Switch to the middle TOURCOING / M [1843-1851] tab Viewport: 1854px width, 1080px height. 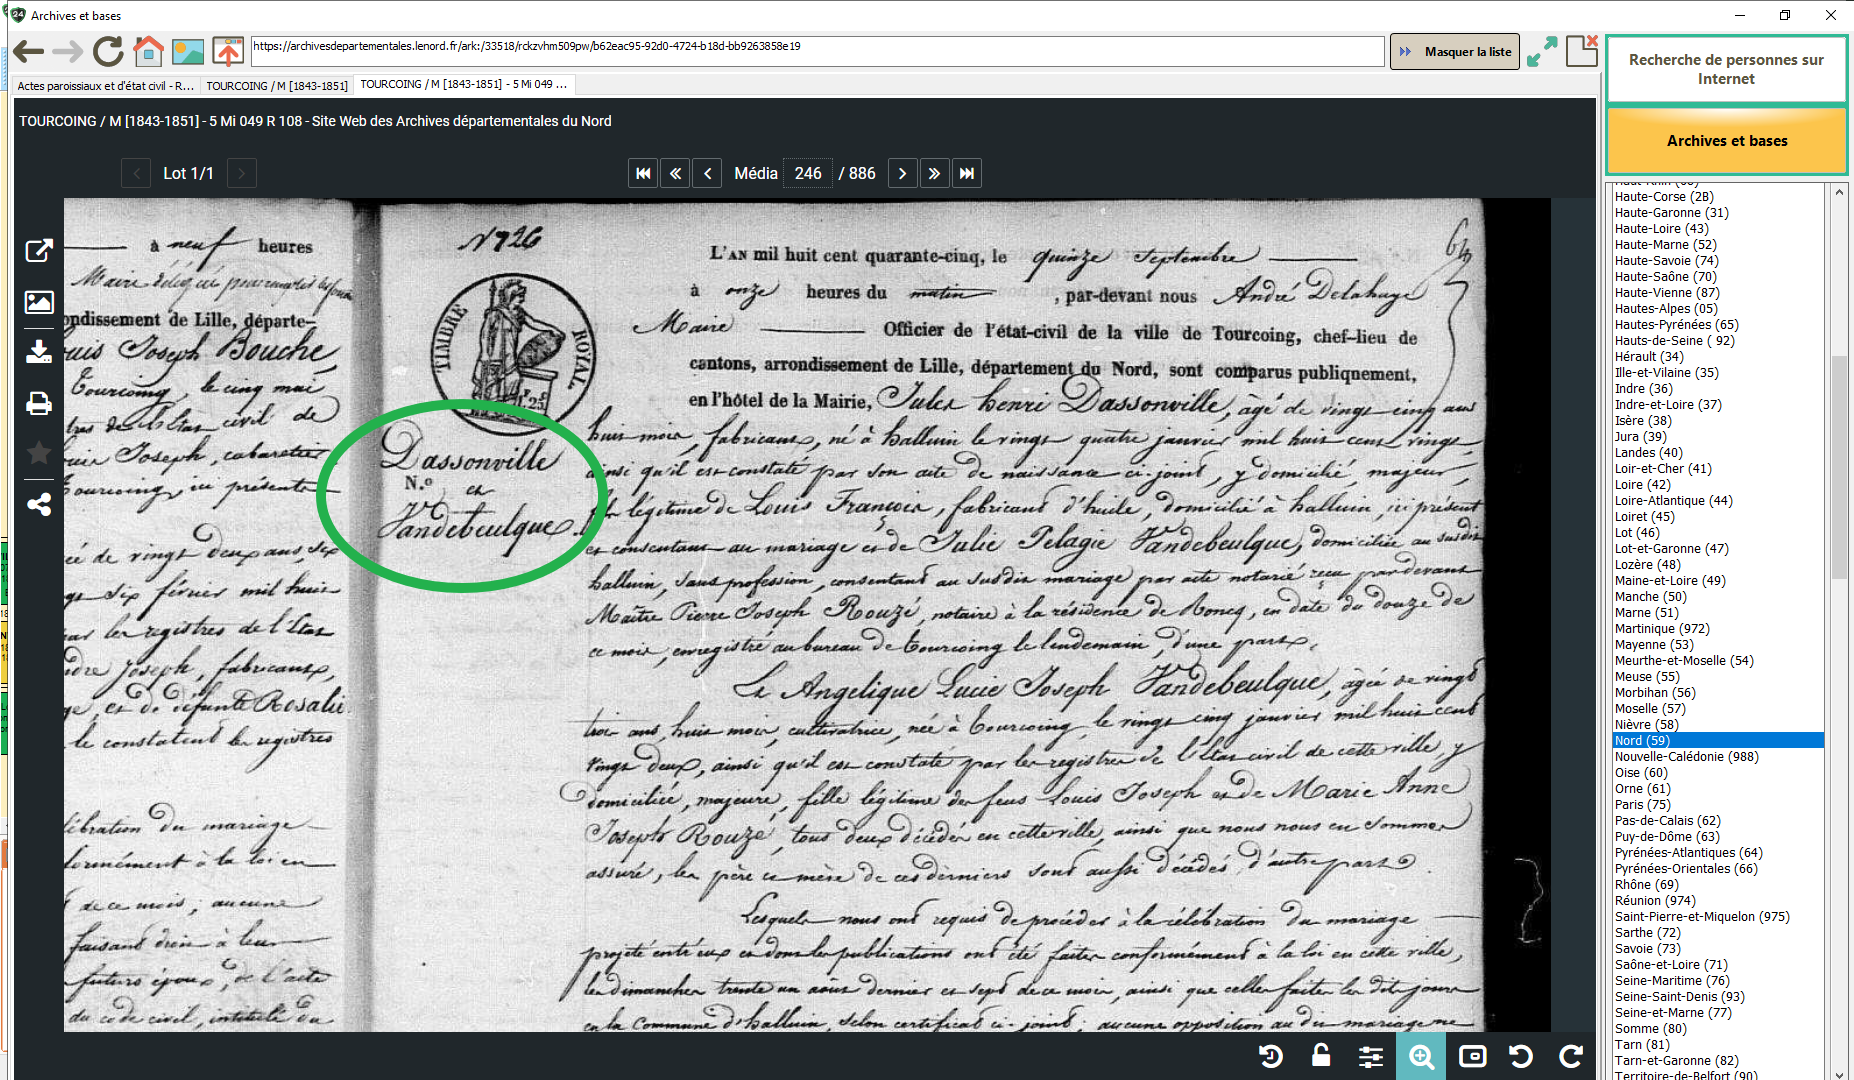pyautogui.click(x=277, y=85)
